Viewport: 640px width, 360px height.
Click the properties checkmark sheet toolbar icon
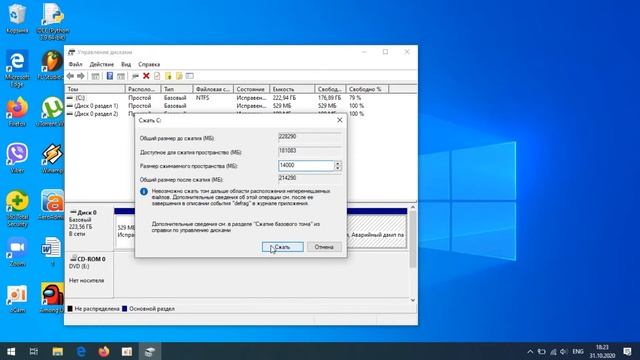tap(157, 76)
